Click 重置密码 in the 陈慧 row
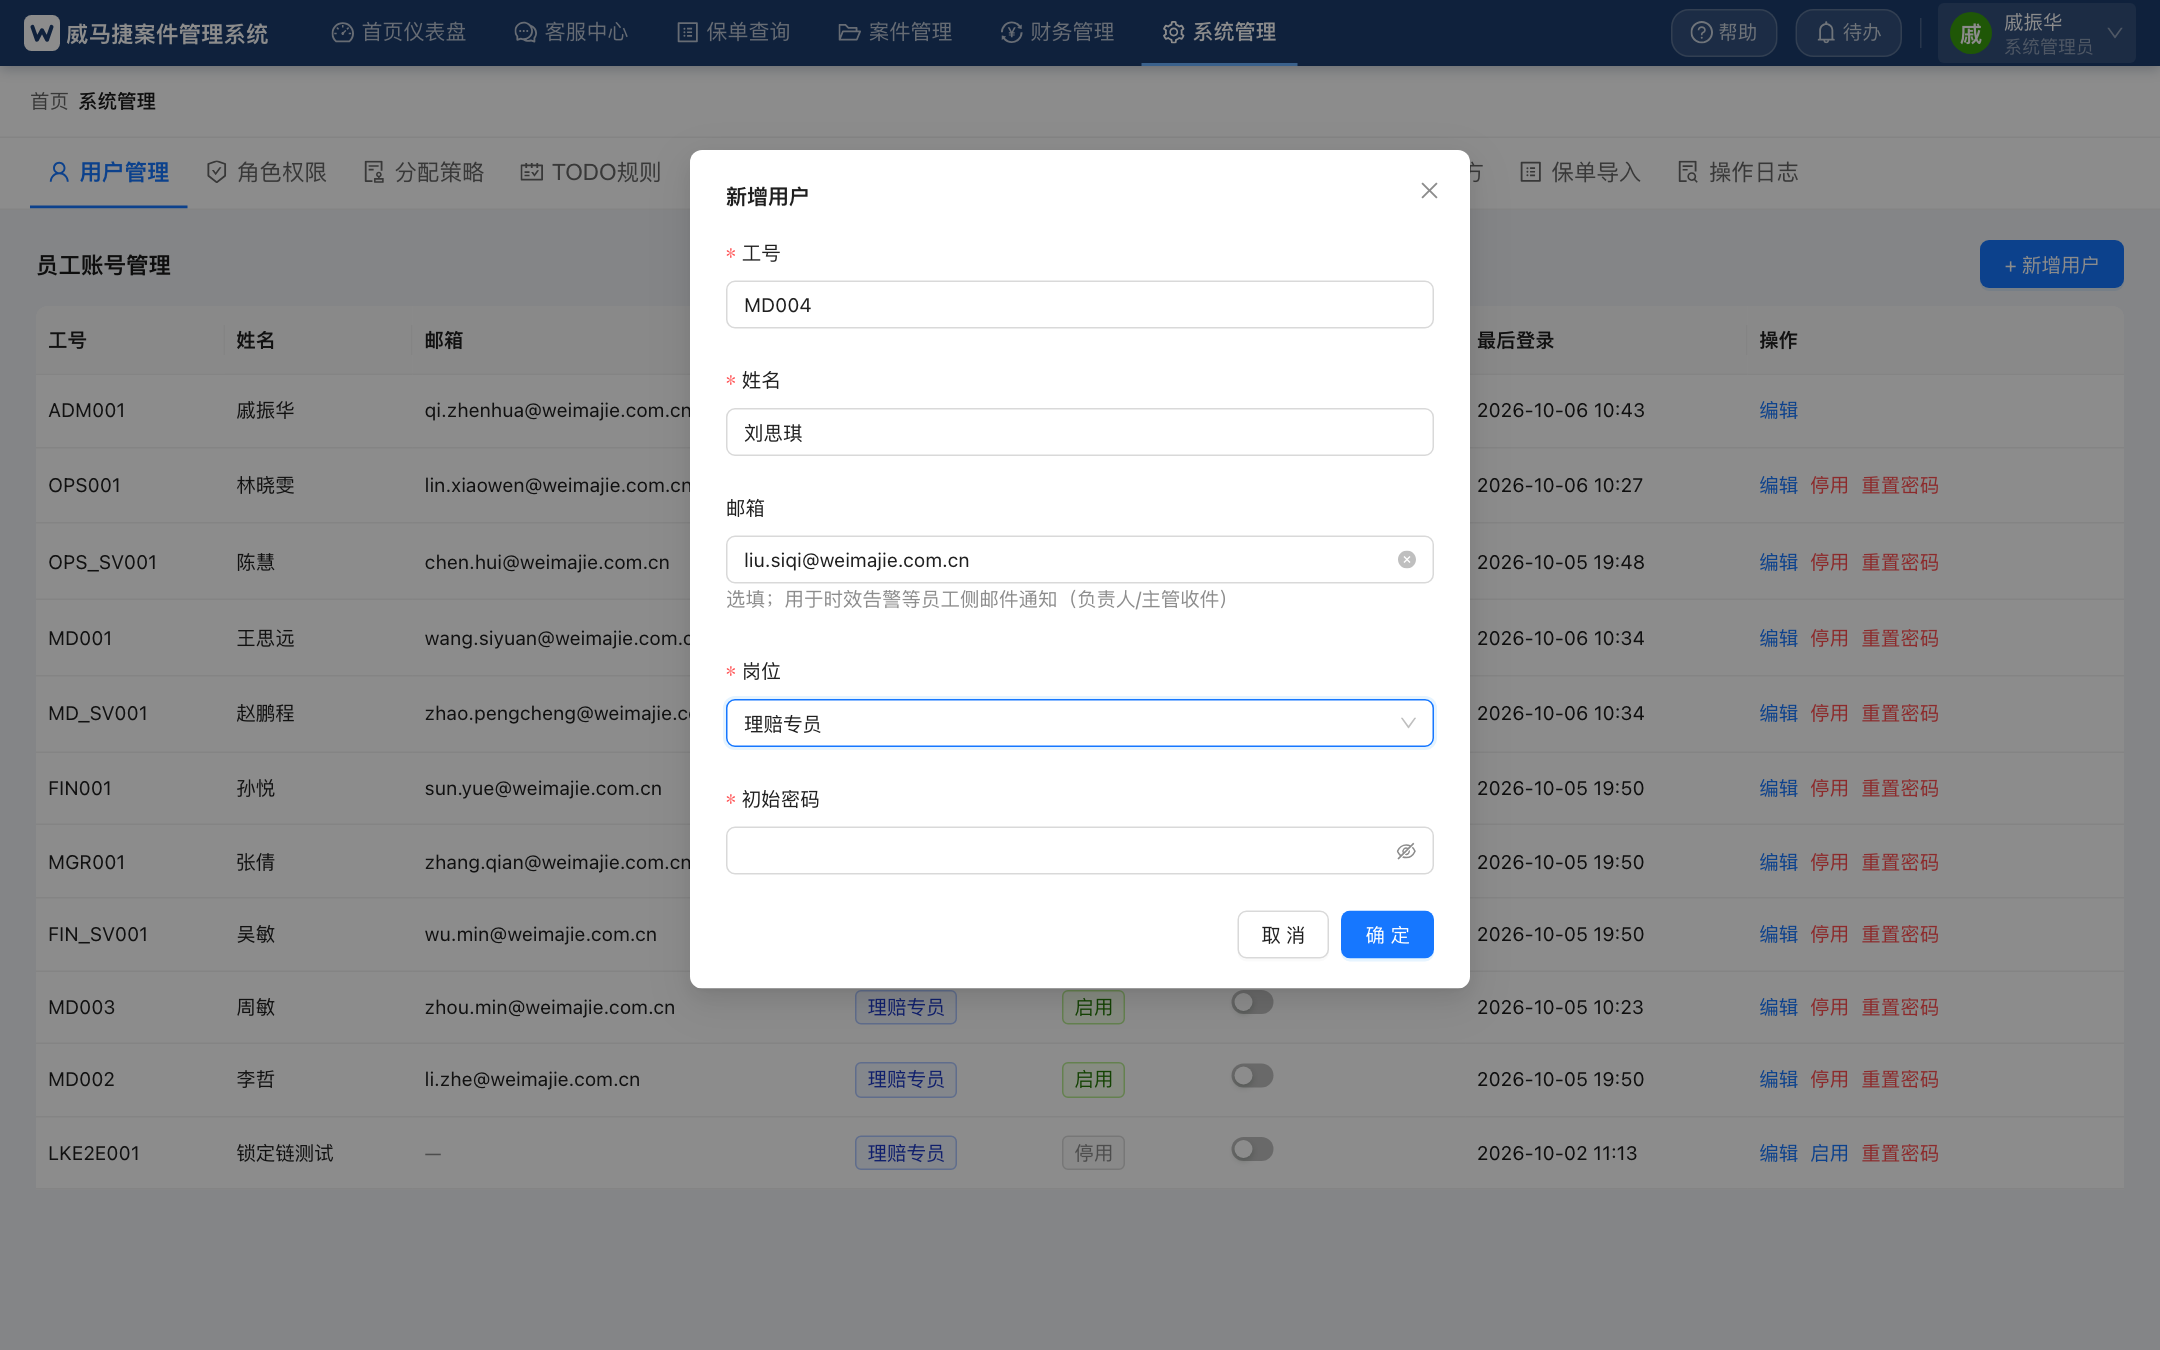The width and height of the screenshot is (2160, 1350). coord(1900,563)
